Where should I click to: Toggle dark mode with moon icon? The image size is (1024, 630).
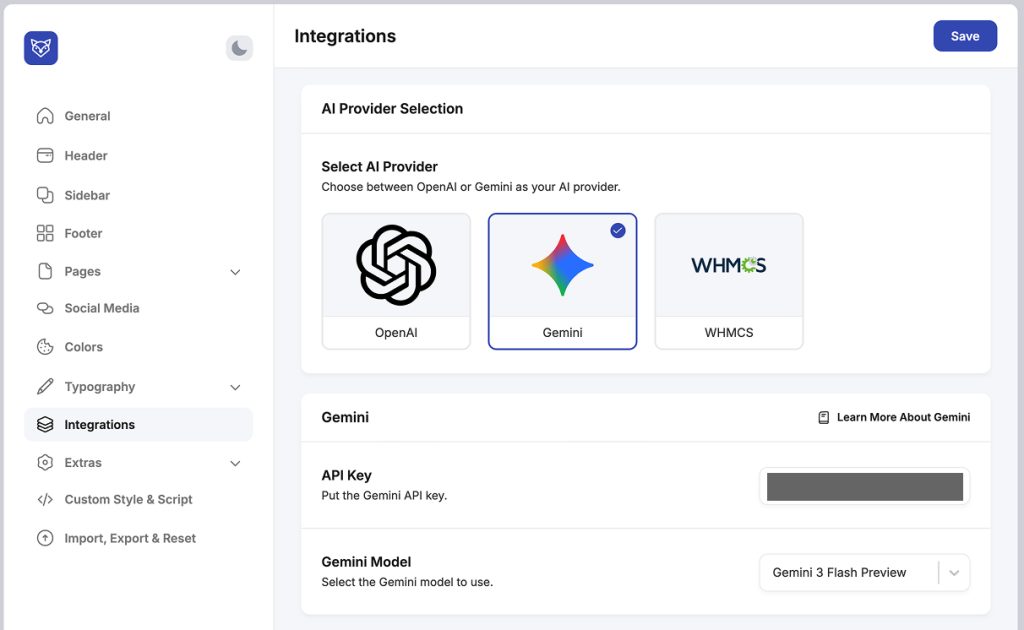click(239, 48)
